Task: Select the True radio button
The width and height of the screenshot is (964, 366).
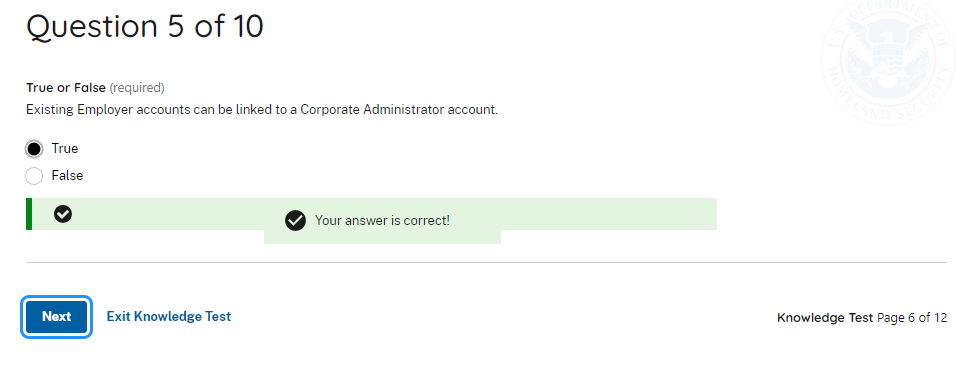Action: click(34, 149)
